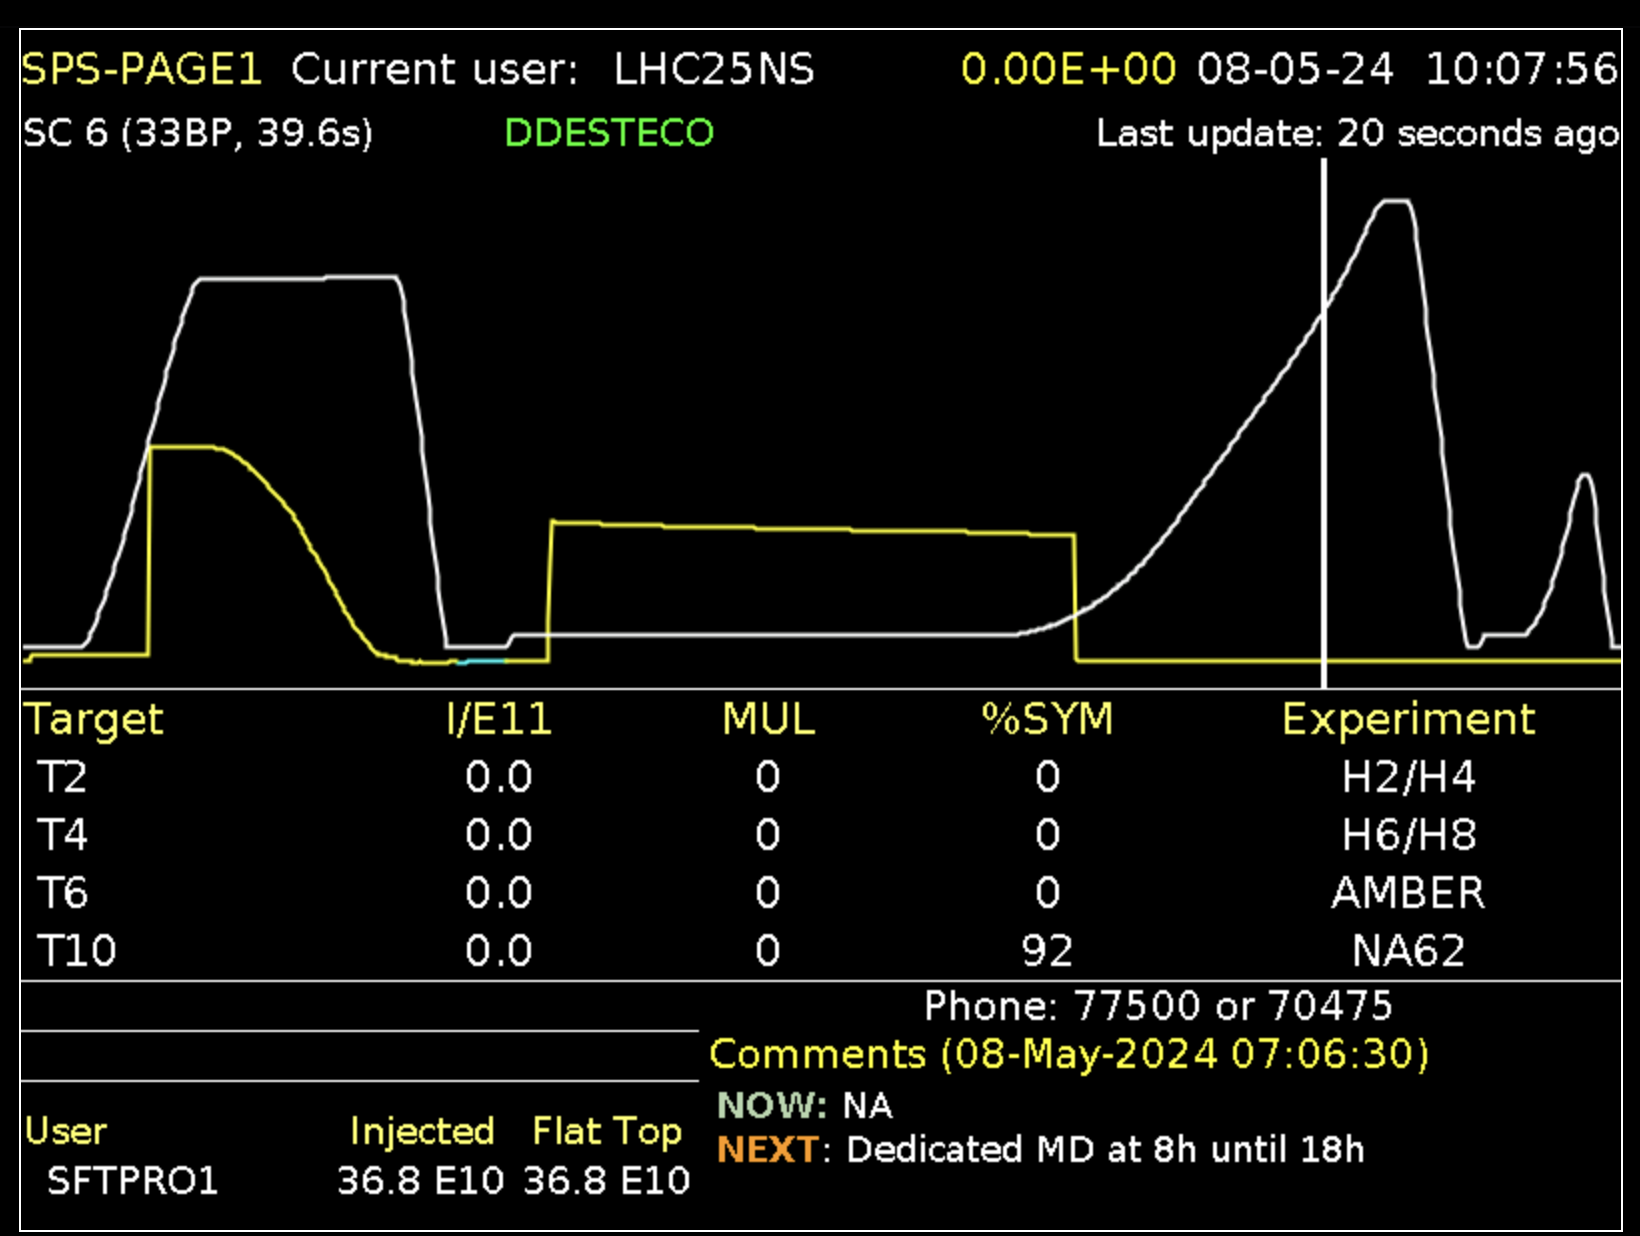
Task: Click the Target column header
Action: (93, 719)
